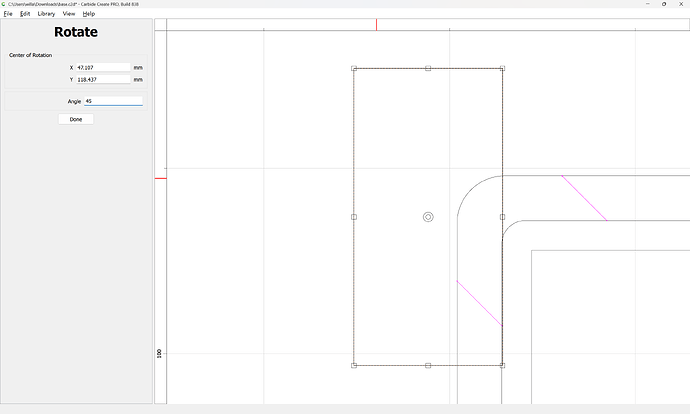
Task: Click the bottom-right selection handle
Action: click(x=502, y=365)
